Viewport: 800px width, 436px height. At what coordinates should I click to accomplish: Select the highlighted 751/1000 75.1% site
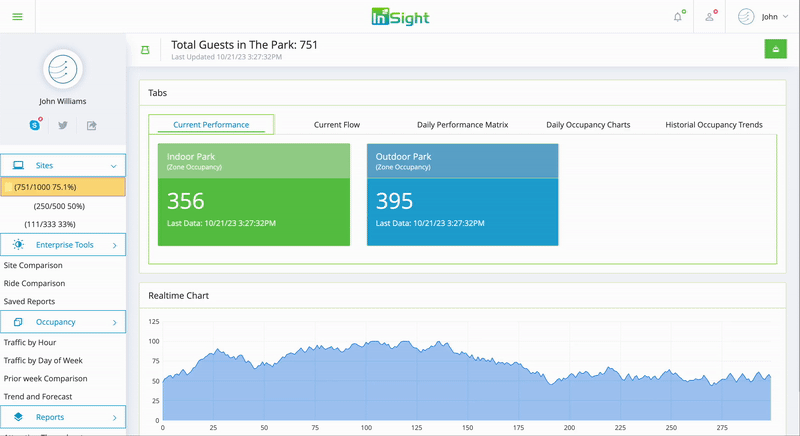click(x=63, y=187)
